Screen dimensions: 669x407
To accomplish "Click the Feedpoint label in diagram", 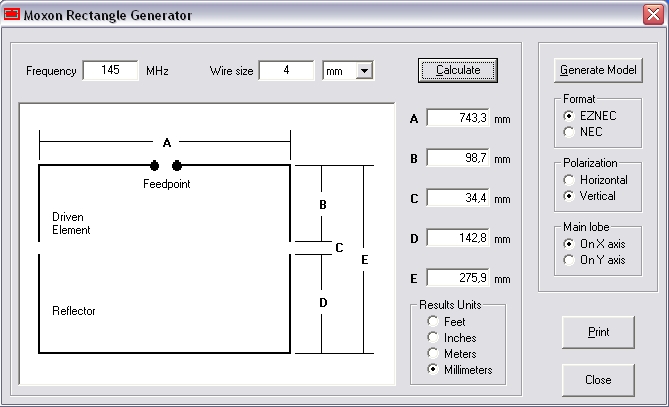I will coord(166,184).
